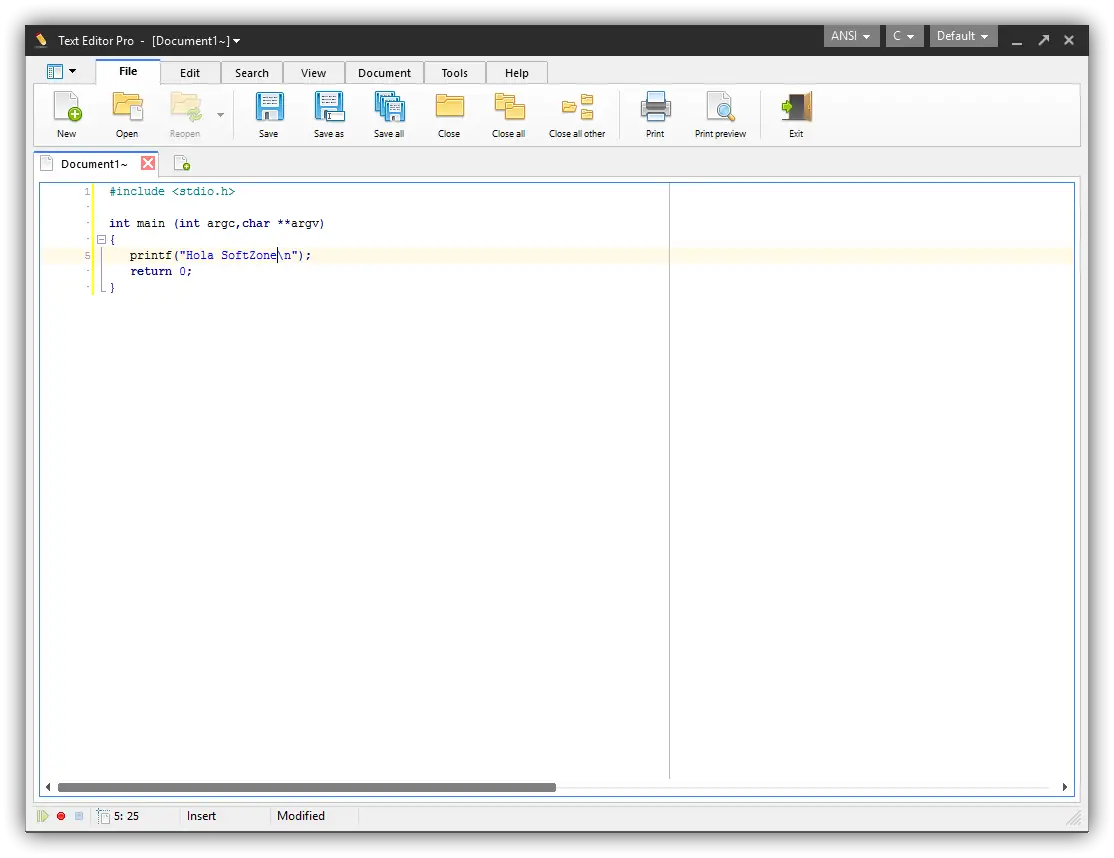Image resolution: width=1114 pixels, height=858 pixels.
Task: Save the document with the Save icon
Action: click(269, 107)
